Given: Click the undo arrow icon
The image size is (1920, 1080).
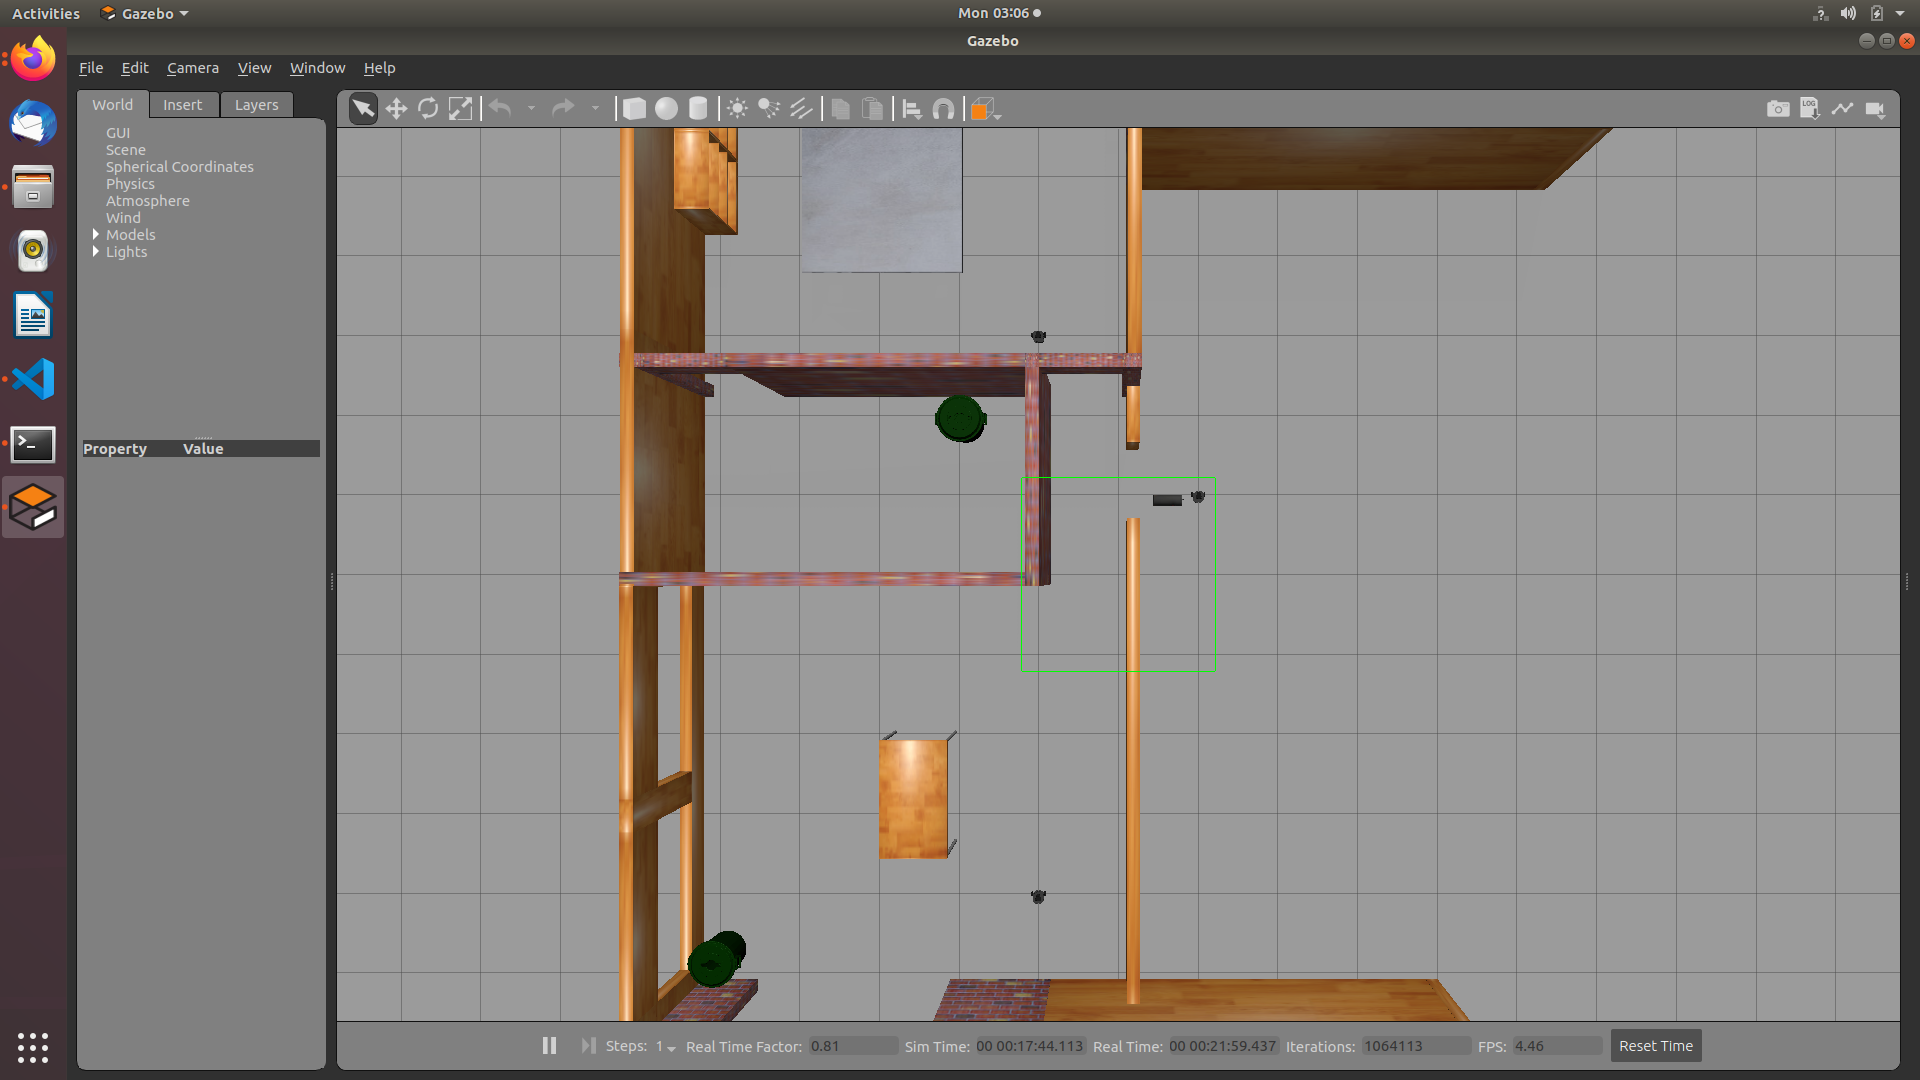Looking at the screenshot, I should (x=500, y=108).
